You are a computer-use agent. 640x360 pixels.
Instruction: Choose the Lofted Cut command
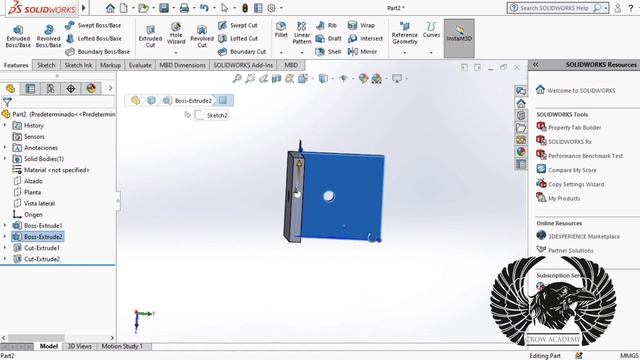[238, 38]
